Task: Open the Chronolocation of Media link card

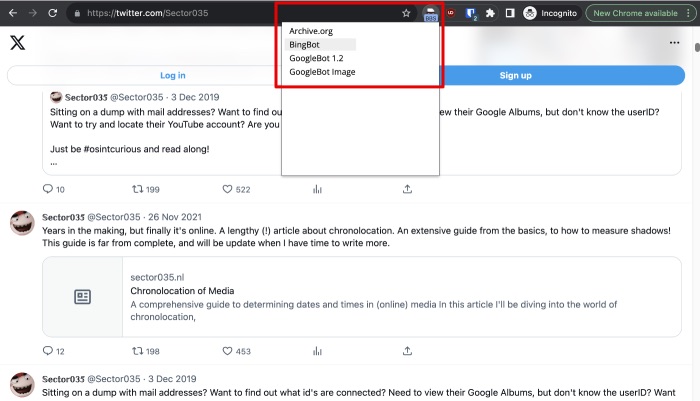Action: 362,297
